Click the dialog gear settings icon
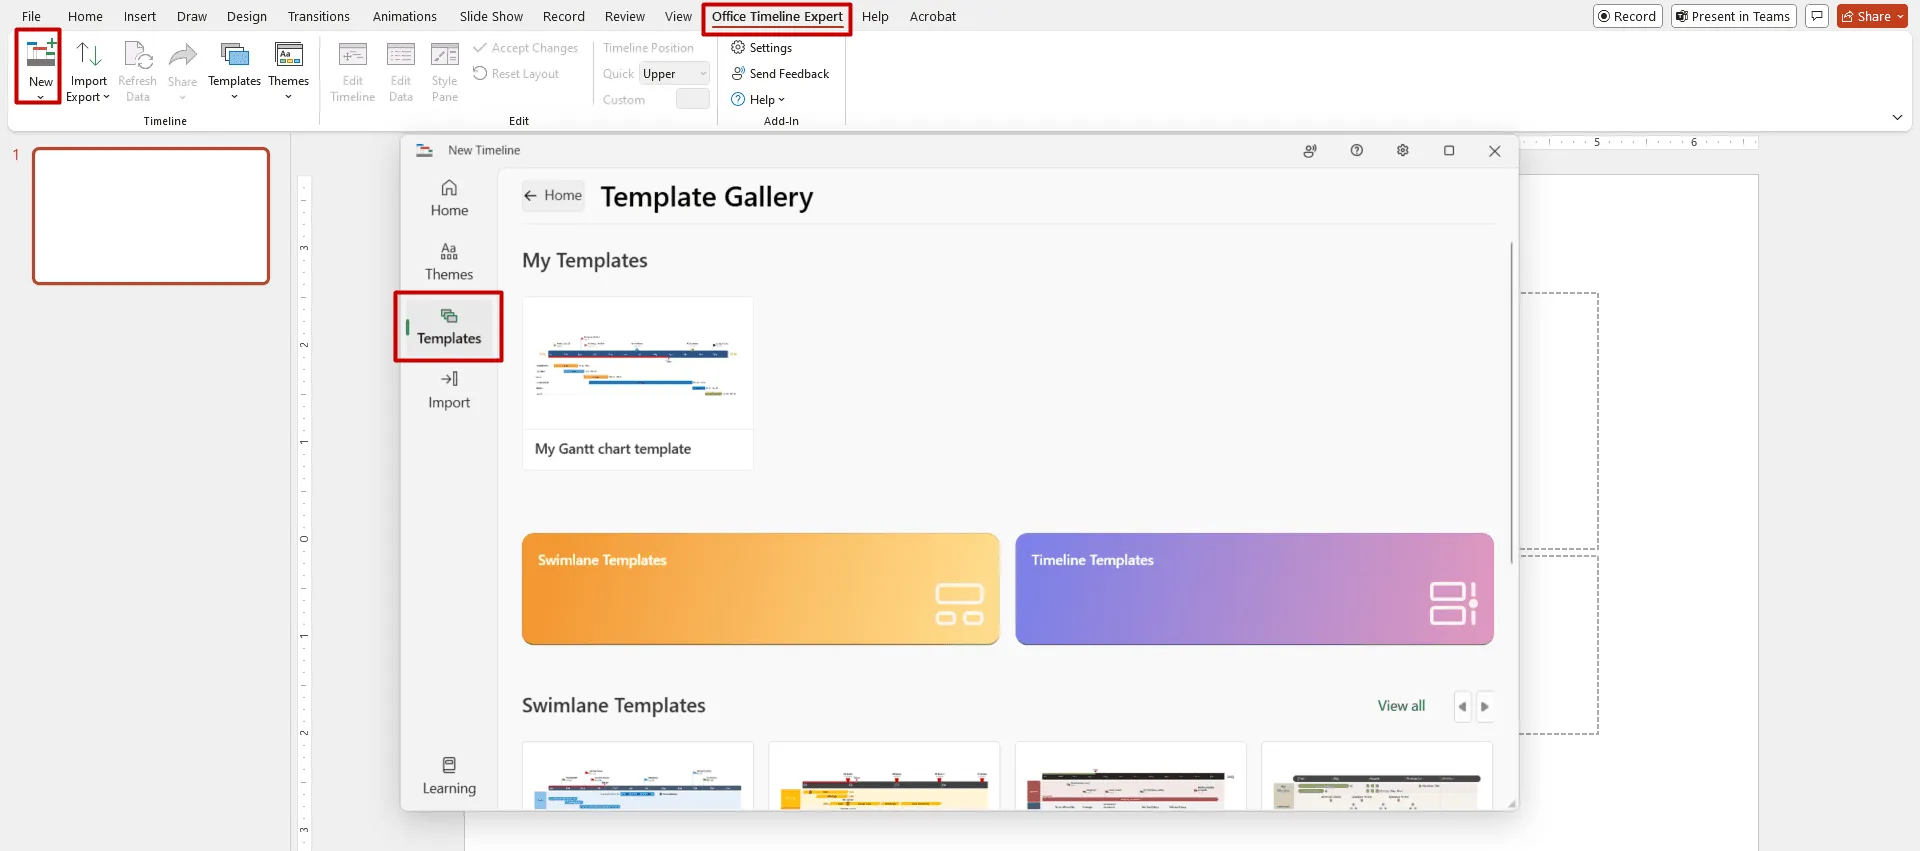The image size is (1920, 851). click(1402, 151)
